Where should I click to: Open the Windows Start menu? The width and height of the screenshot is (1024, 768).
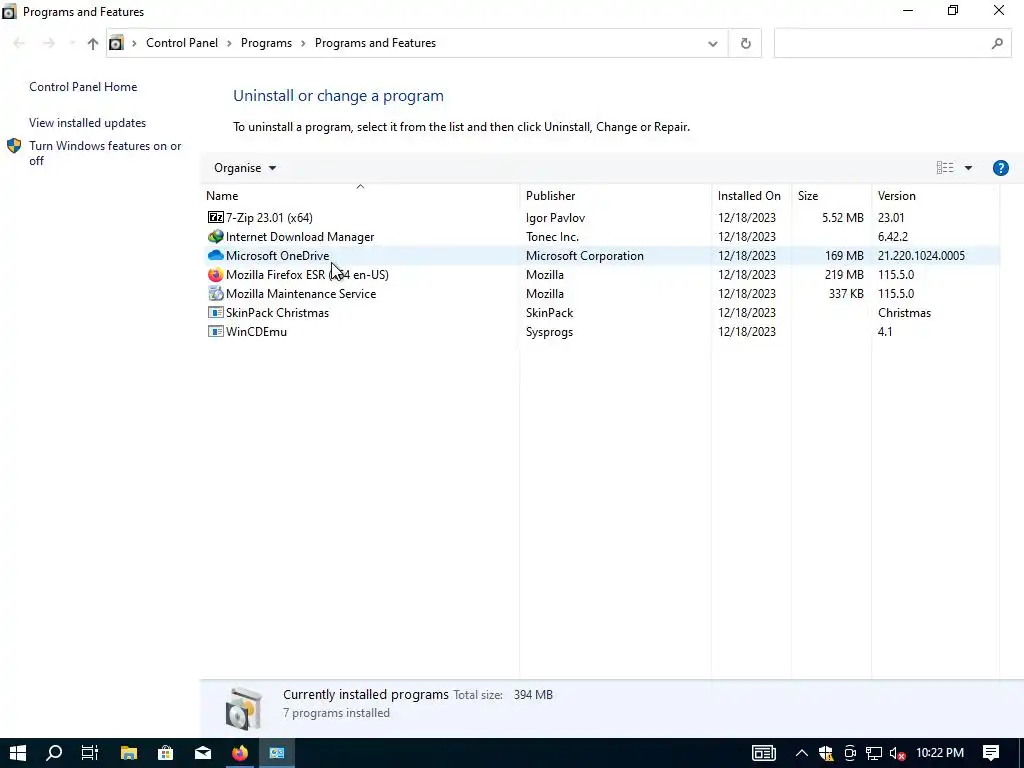pyautogui.click(x=18, y=753)
